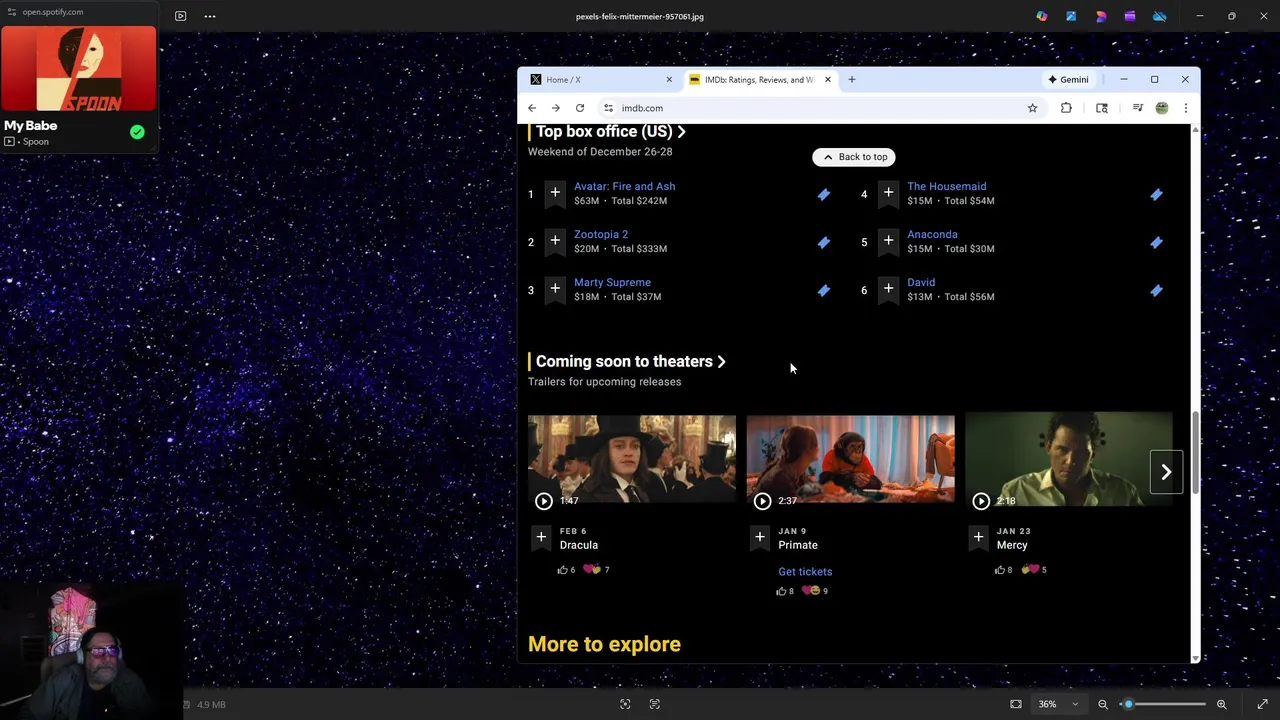
Task: Click the purple Clipchamp icon in Photos title bar
Action: (1130, 16)
